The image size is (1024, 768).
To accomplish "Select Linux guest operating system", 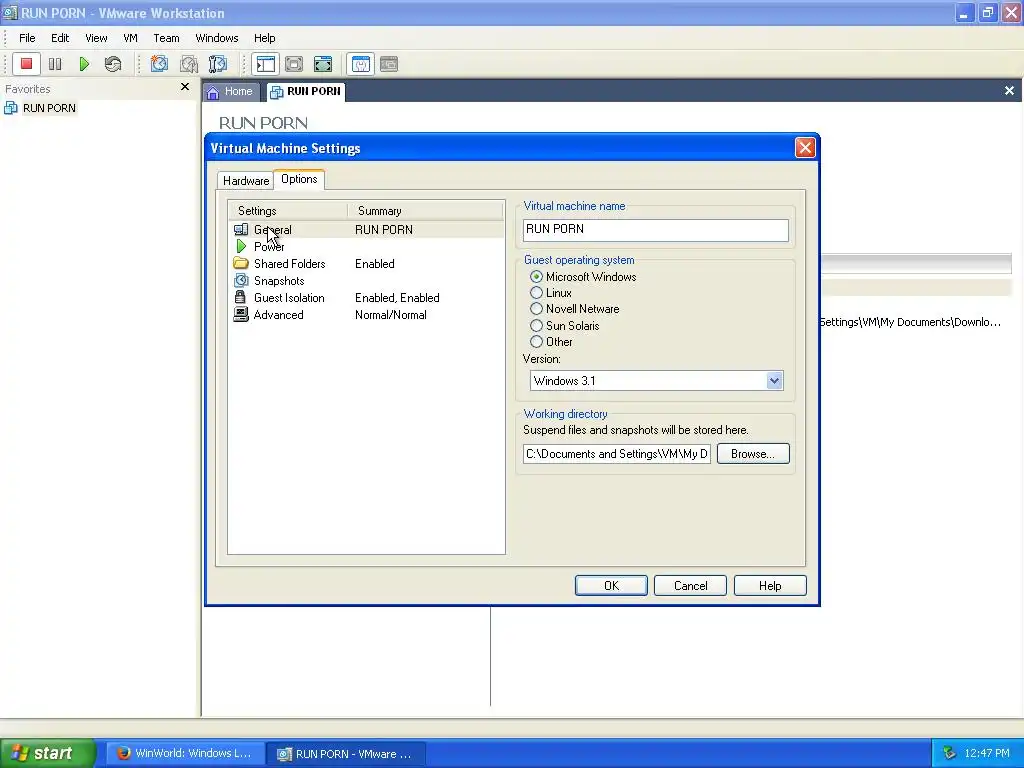I will click(x=536, y=293).
